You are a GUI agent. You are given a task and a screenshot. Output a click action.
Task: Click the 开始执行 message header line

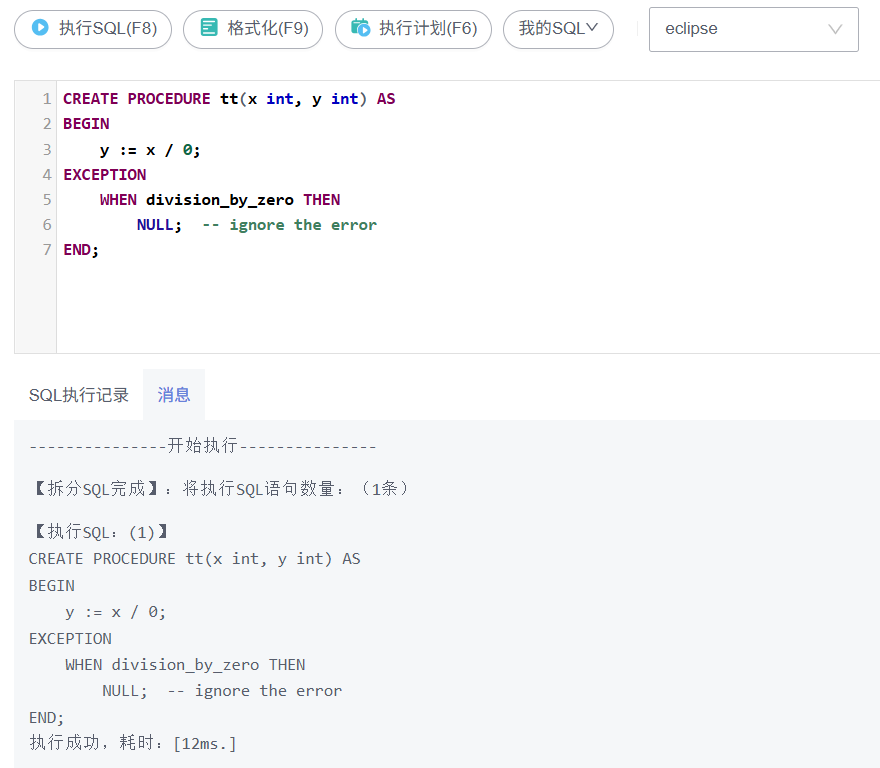[x=203, y=446]
